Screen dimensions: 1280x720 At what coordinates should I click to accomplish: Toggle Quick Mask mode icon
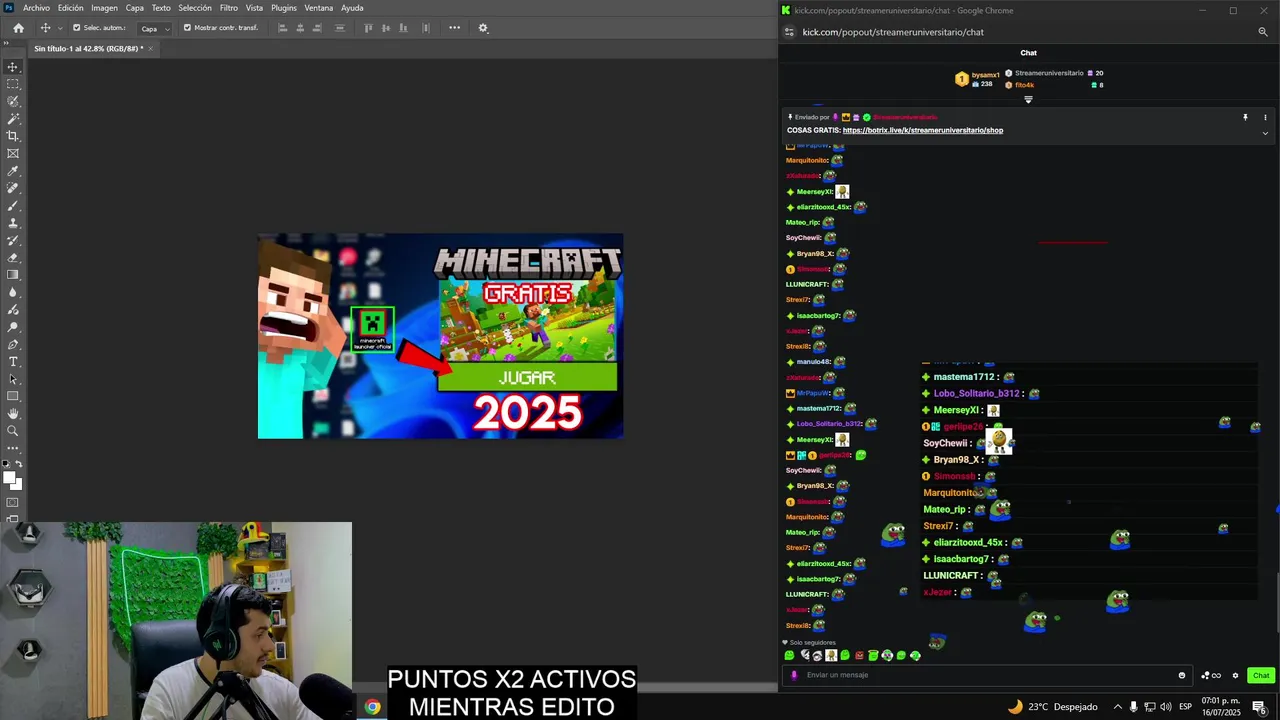[x=13, y=503]
